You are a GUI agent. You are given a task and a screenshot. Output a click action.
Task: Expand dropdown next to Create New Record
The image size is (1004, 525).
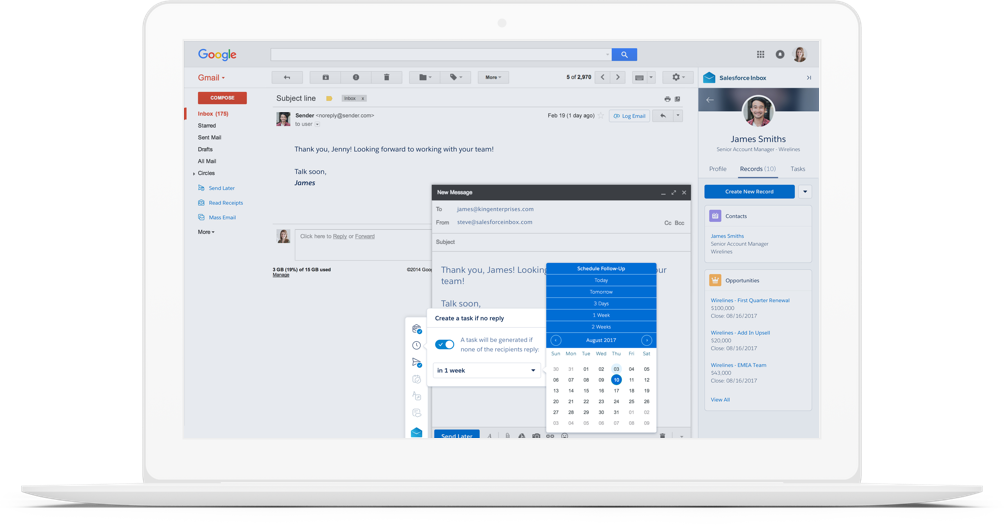pos(805,191)
